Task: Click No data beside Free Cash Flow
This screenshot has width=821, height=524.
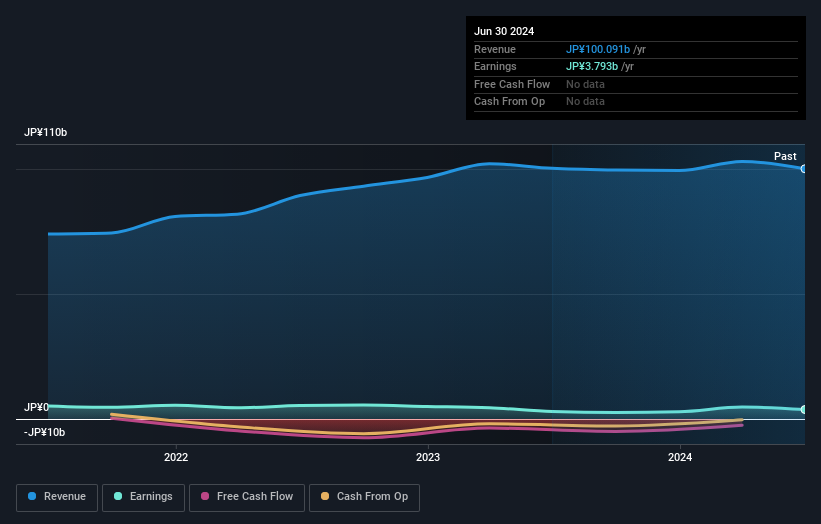Action: tap(585, 84)
